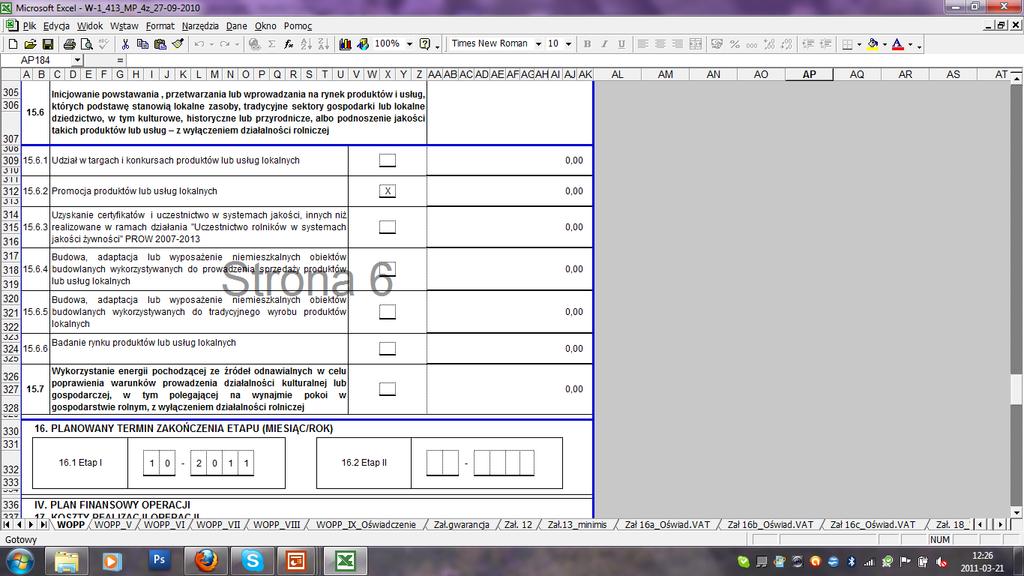Image resolution: width=1024 pixels, height=576 pixels.
Task: Save the workbook with the floppy icon
Action: click(48, 44)
